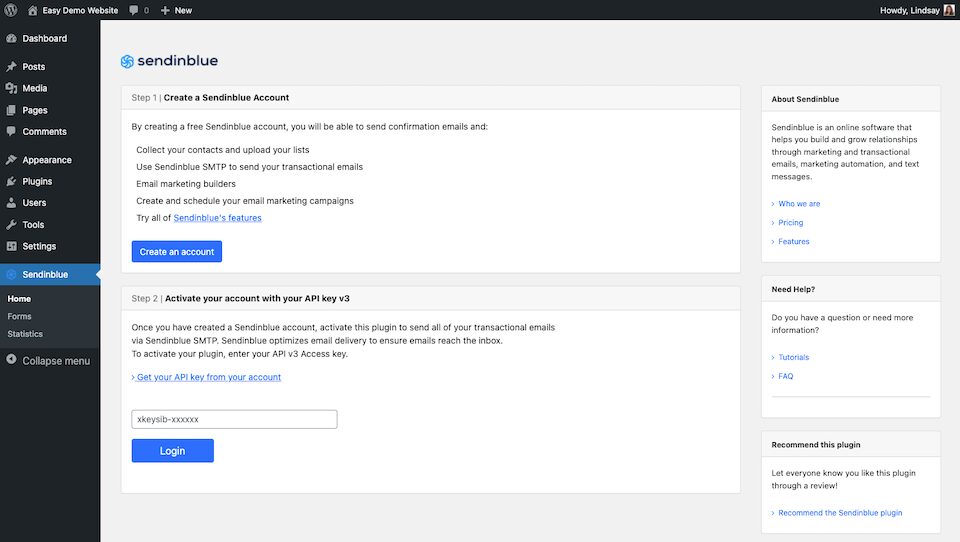Click the Settings icon in sidebar
This screenshot has width=960, height=542.
(x=11, y=246)
